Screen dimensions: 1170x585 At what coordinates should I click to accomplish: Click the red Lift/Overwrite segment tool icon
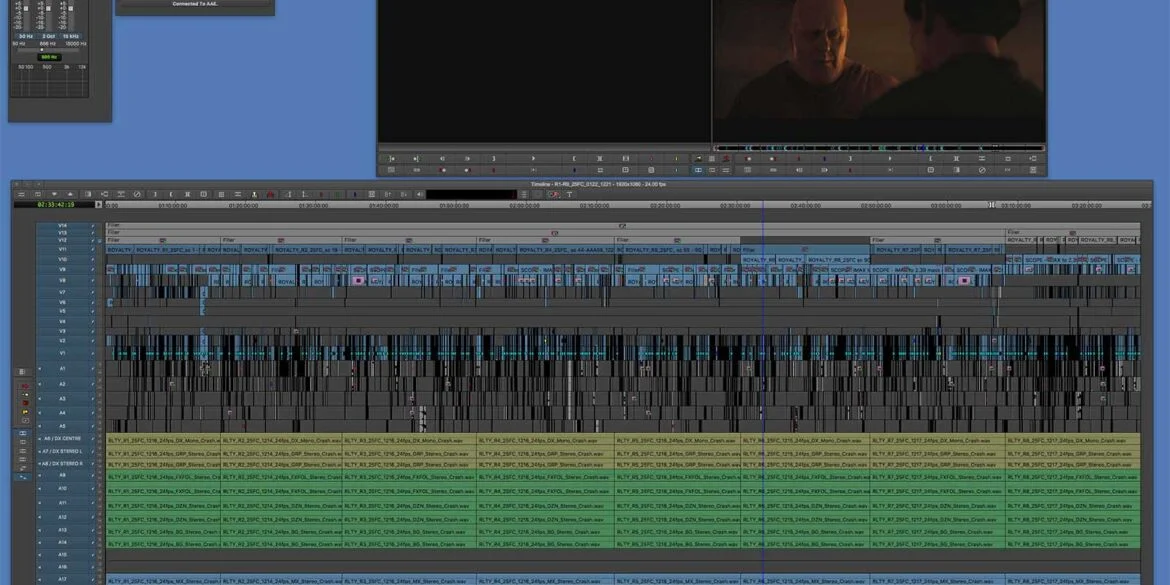pos(270,194)
